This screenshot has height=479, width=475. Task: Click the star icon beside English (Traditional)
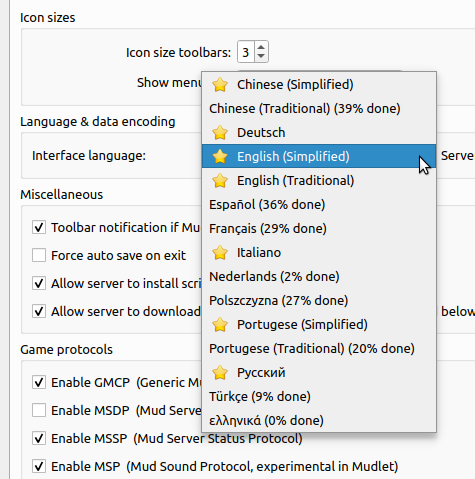220,181
